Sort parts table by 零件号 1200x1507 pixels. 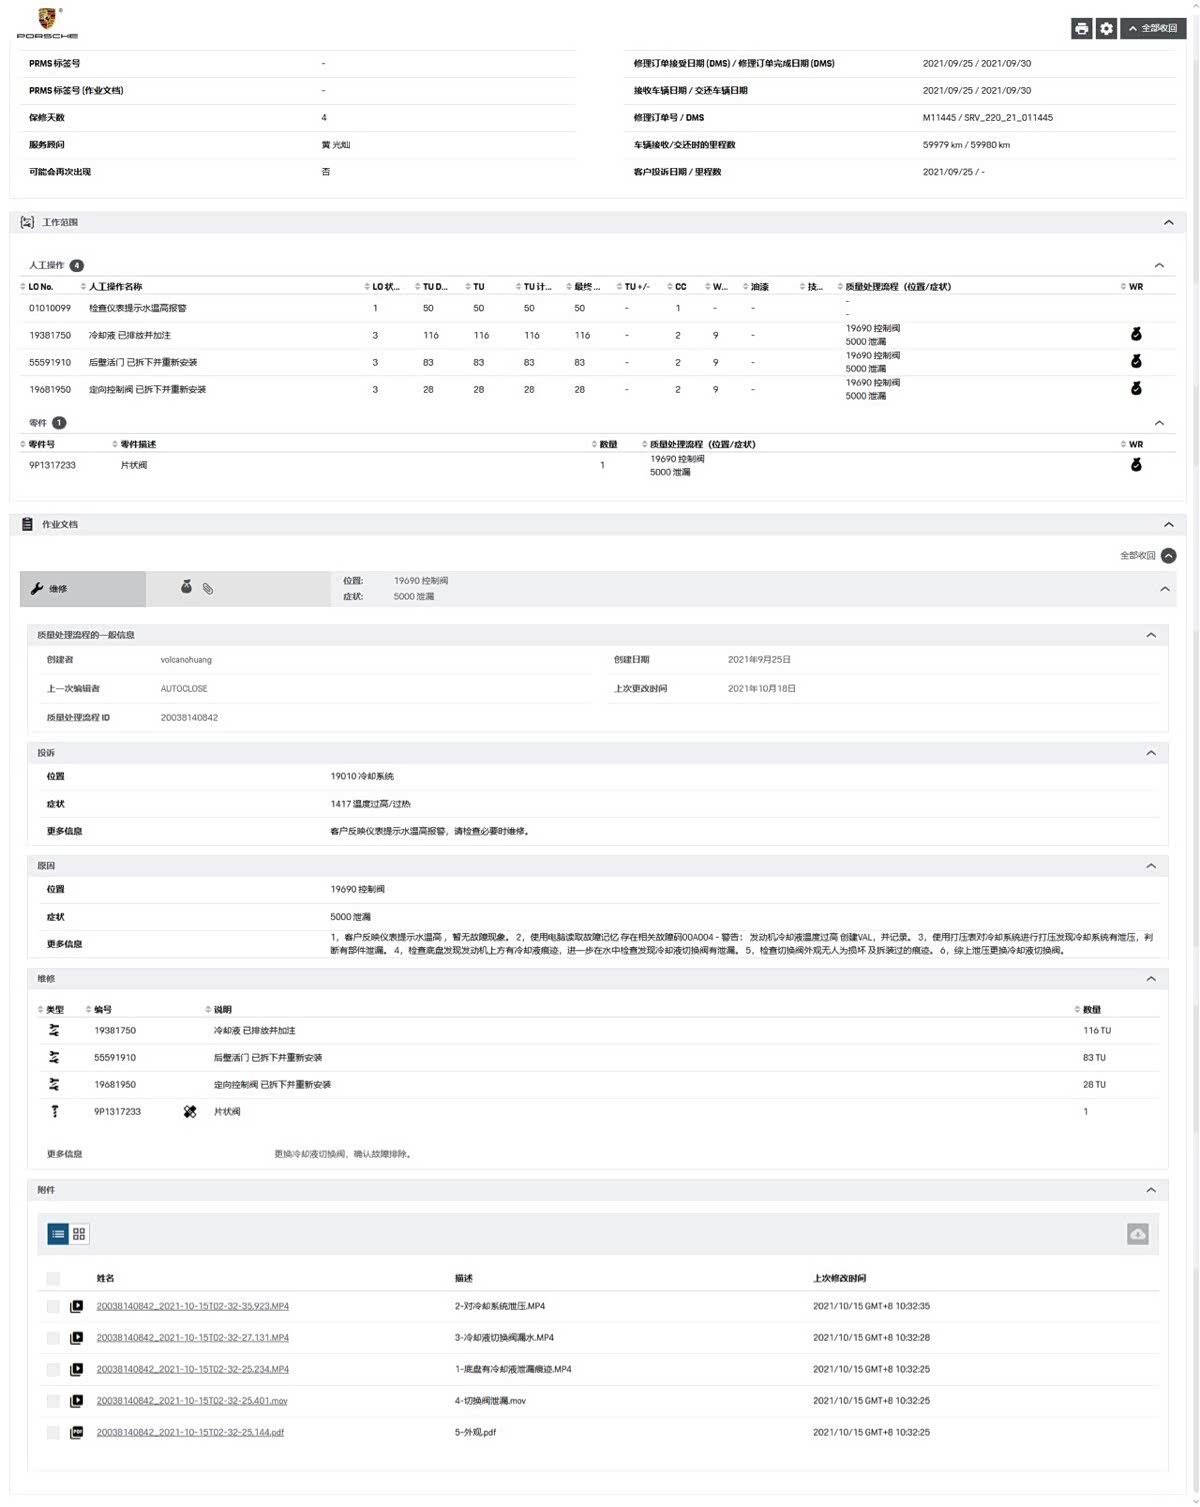(38, 444)
